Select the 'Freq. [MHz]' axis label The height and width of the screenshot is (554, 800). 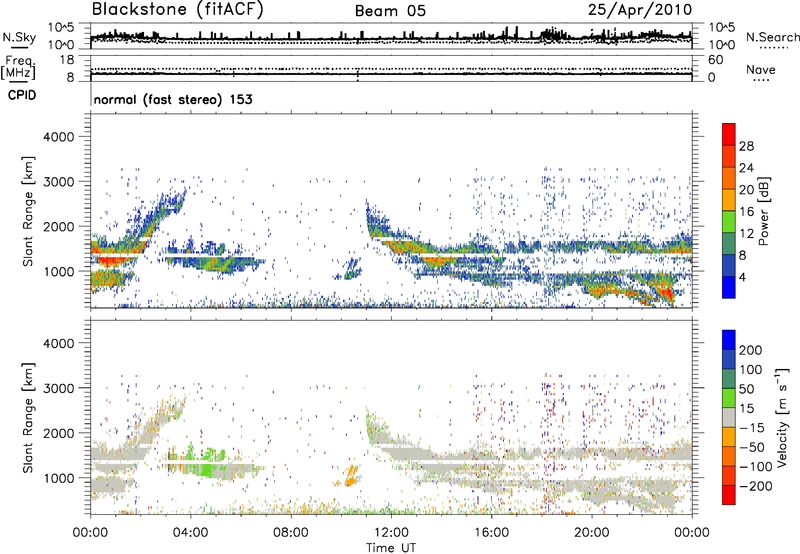pos(18,68)
